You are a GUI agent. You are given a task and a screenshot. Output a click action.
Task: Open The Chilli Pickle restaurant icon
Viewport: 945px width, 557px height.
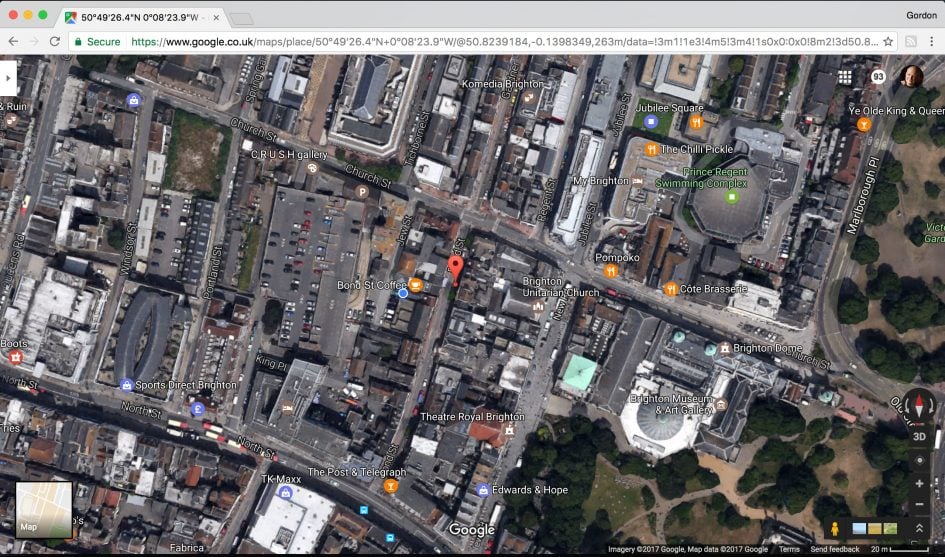(x=651, y=149)
